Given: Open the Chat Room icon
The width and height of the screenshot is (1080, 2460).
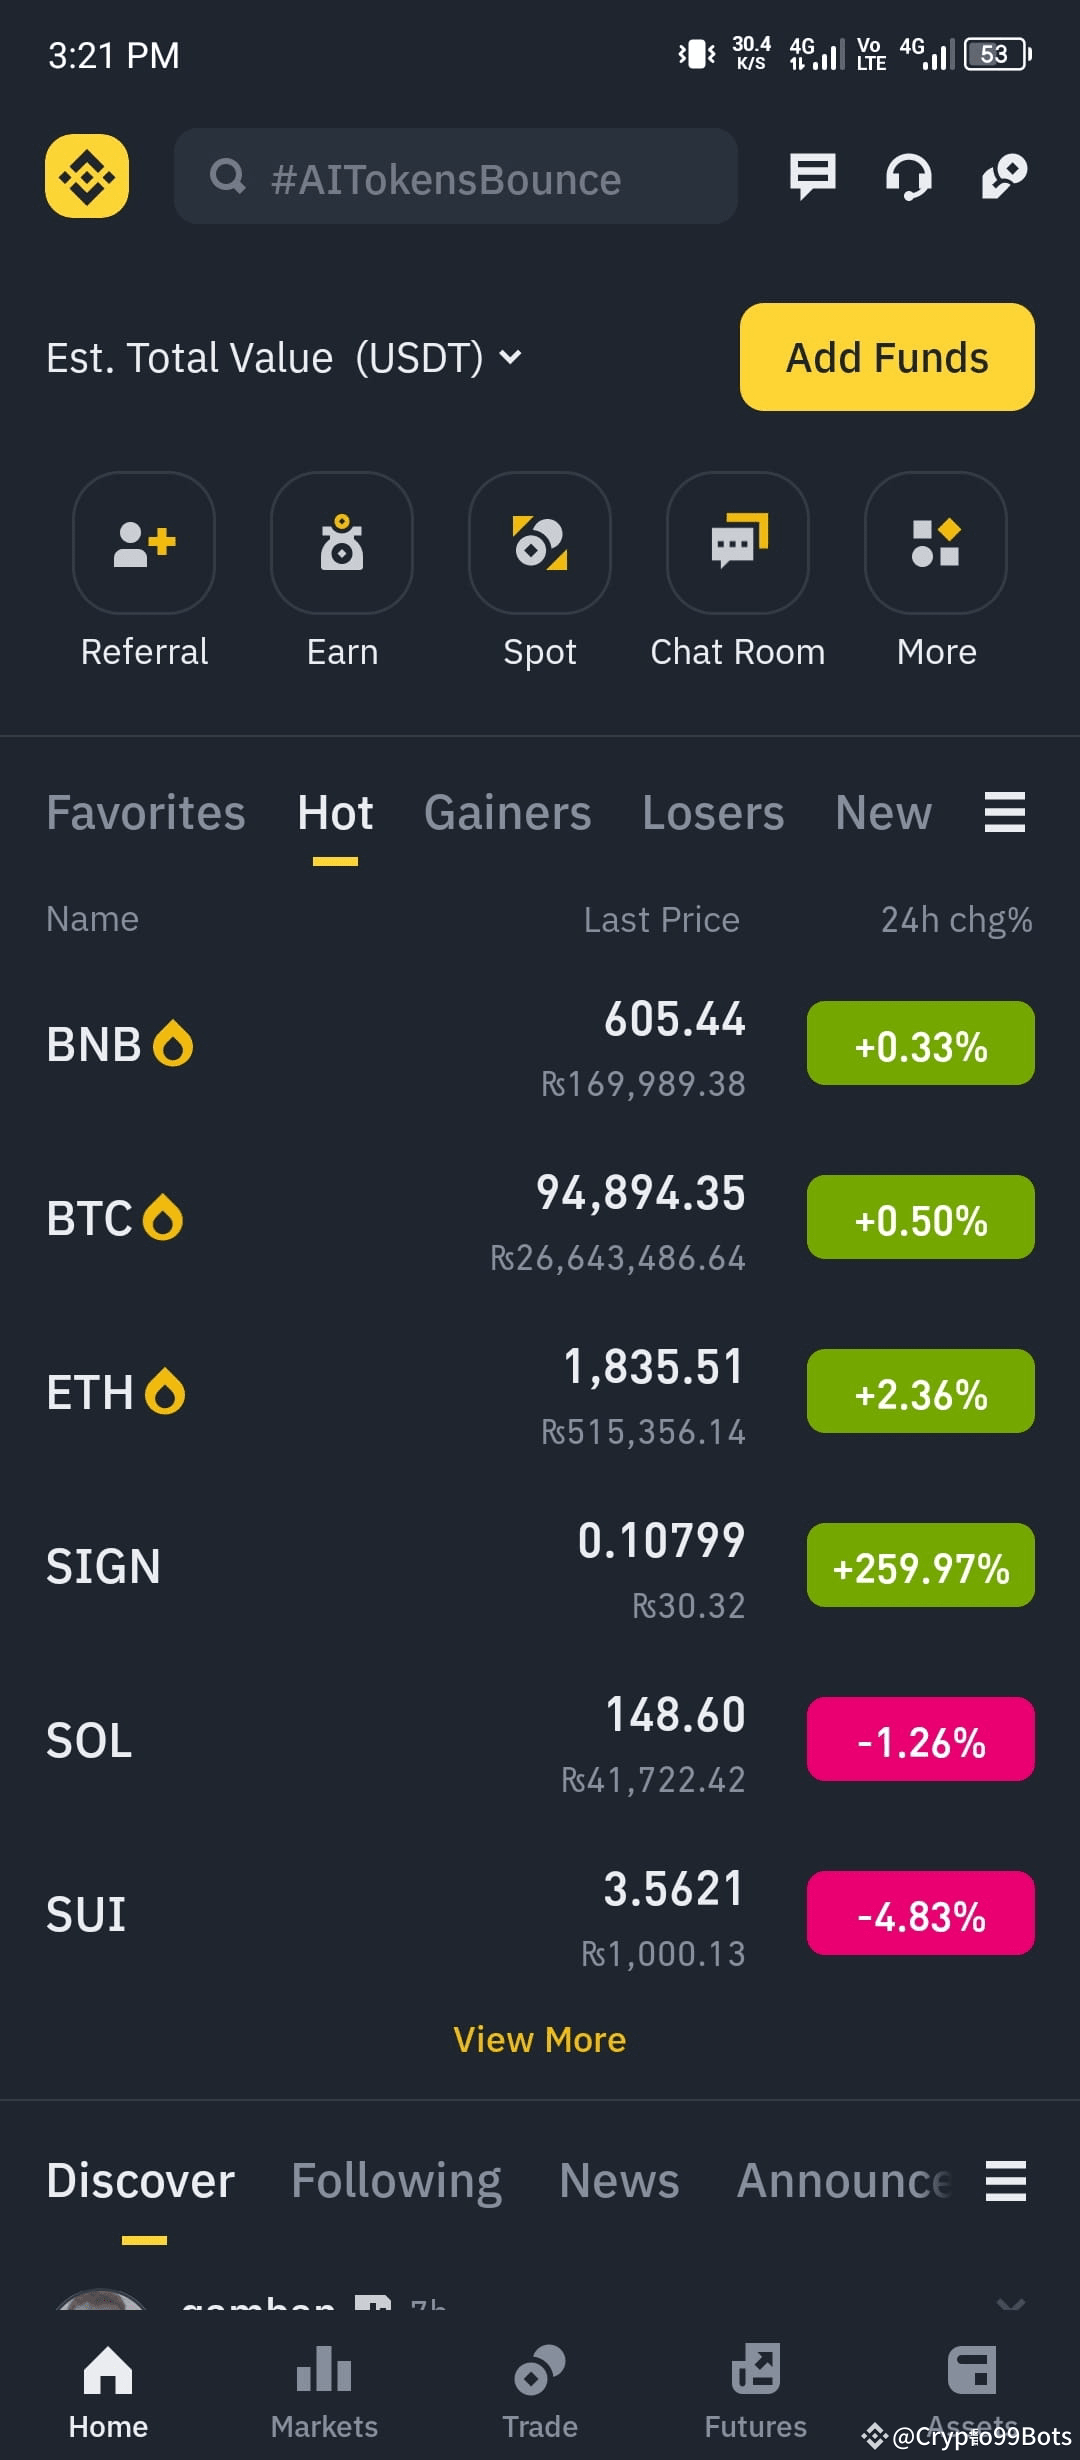Looking at the screenshot, I should coord(738,542).
